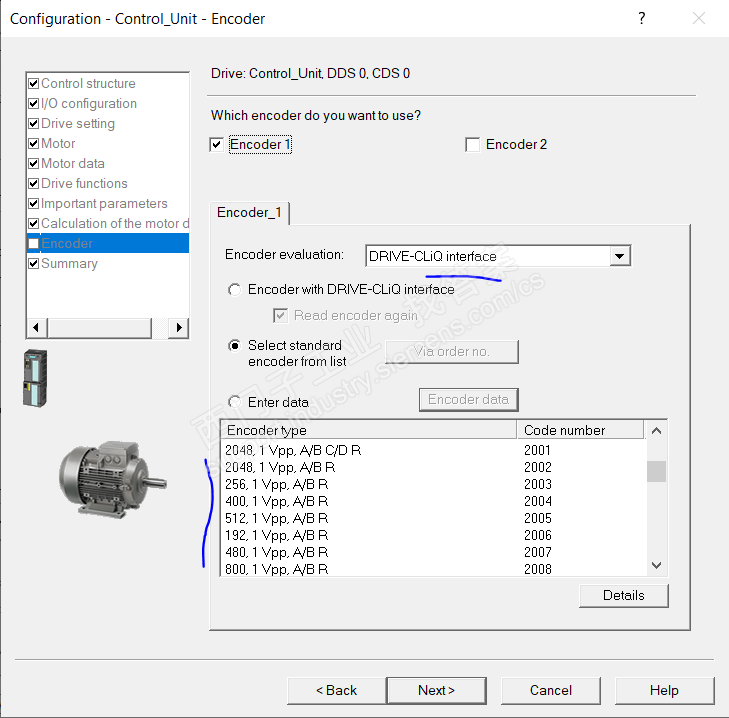
Task: Choose Select standard encoder from list option
Action: tap(235, 346)
